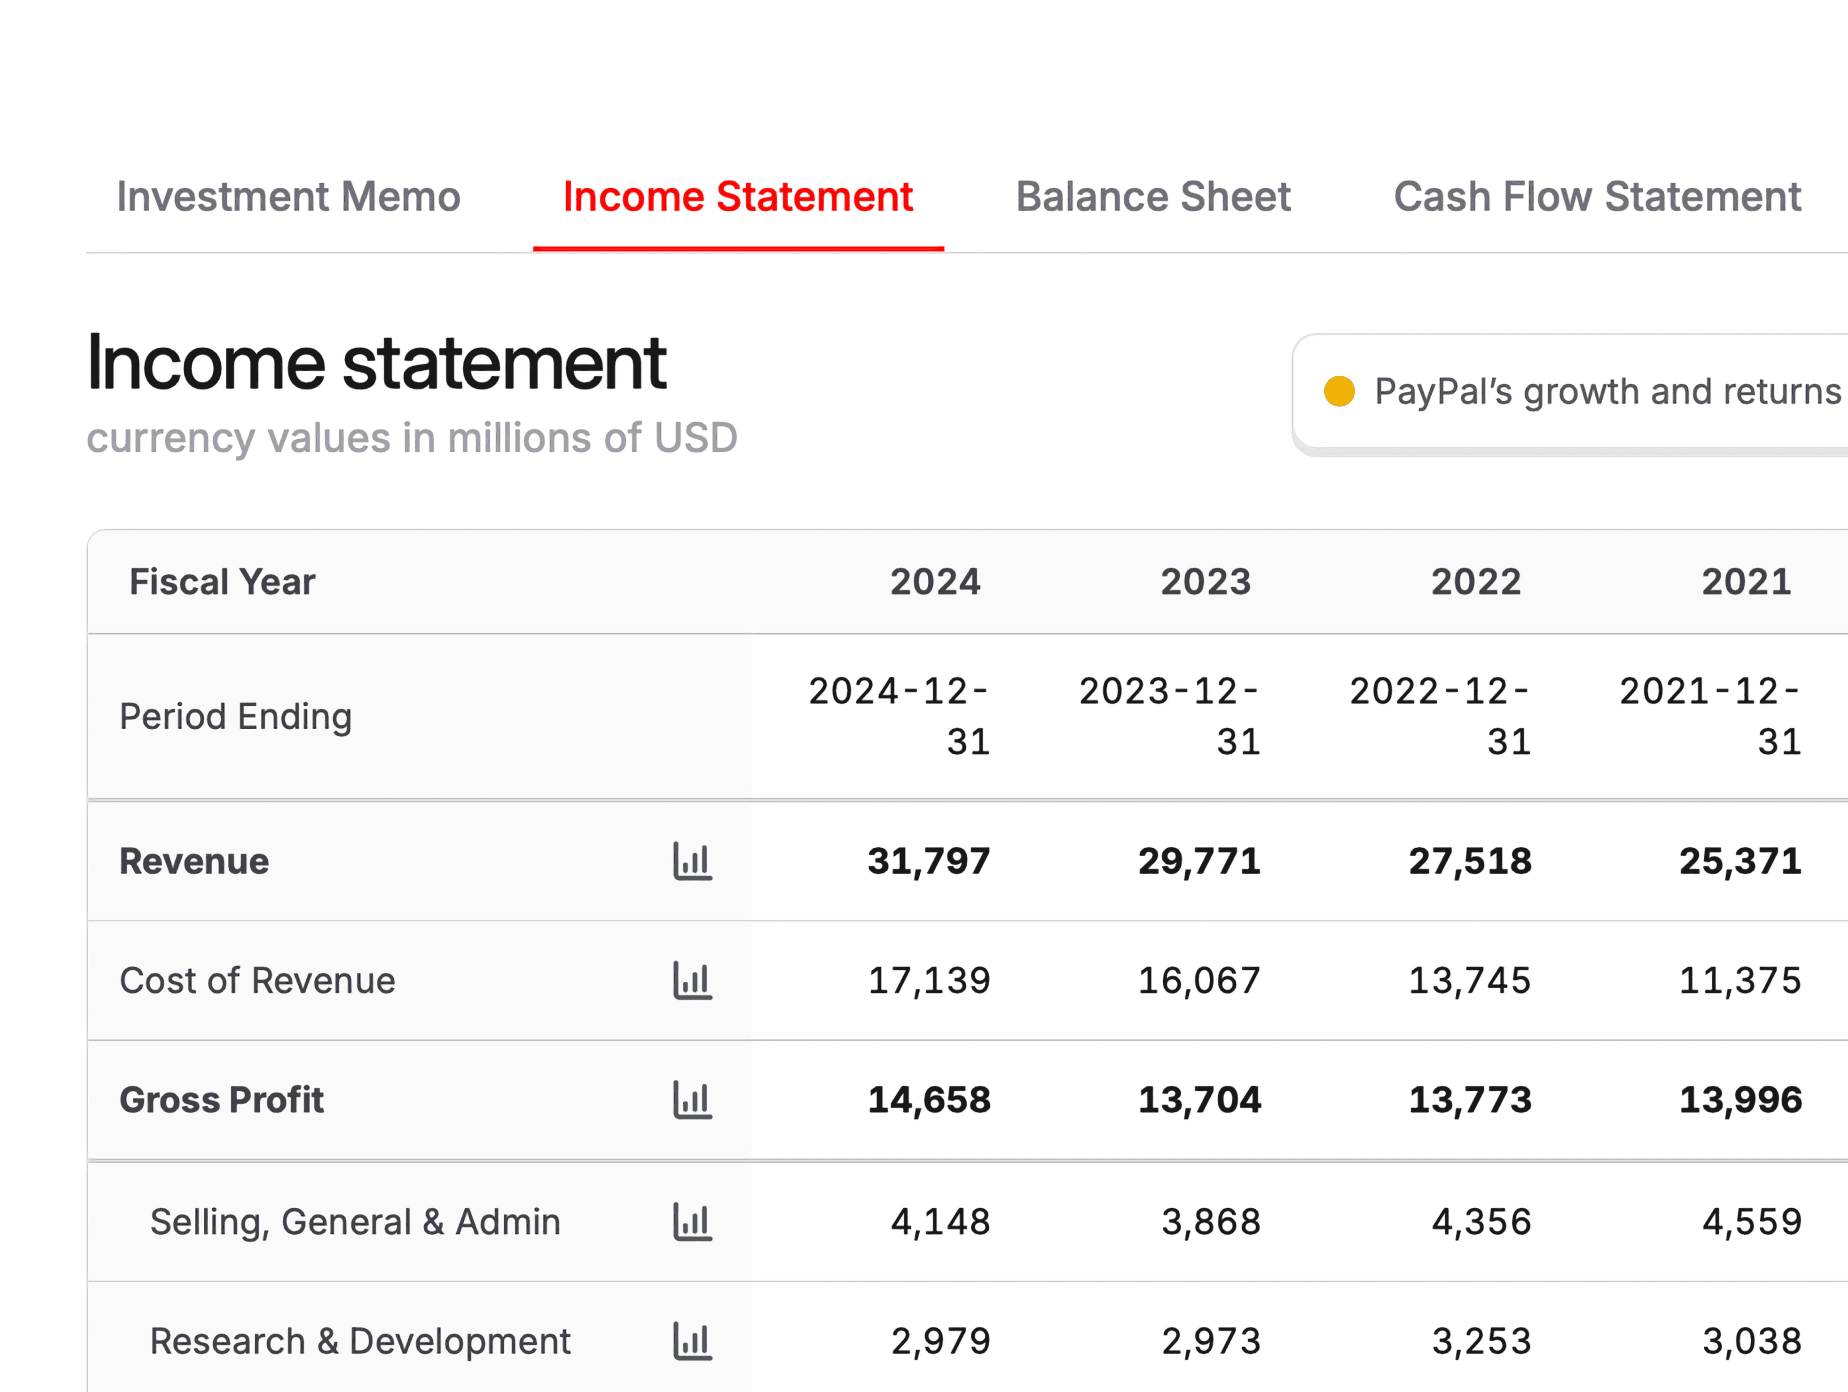Viewport: 1848px width, 1392px height.
Task: Show the Gross Profit chart icon
Action: (x=692, y=1100)
